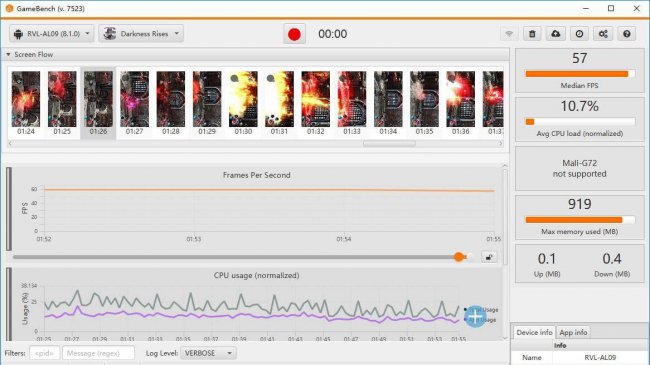The width and height of the screenshot is (650, 365).
Task: Select the 01:35 screenshot thumbnail
Action: (424, 103)
